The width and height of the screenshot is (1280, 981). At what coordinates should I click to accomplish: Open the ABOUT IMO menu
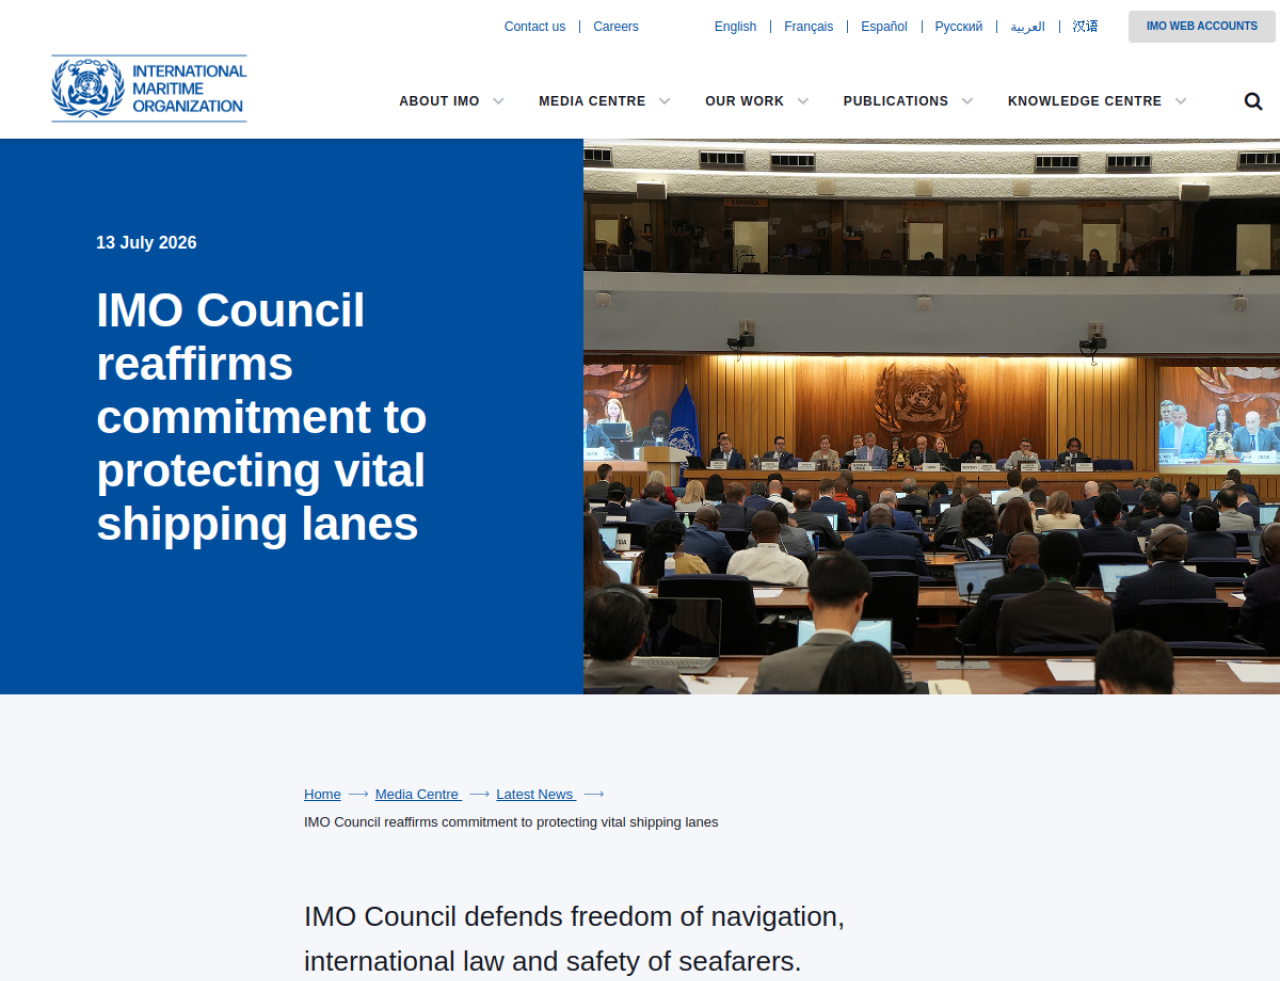click(x=439, y=101)
